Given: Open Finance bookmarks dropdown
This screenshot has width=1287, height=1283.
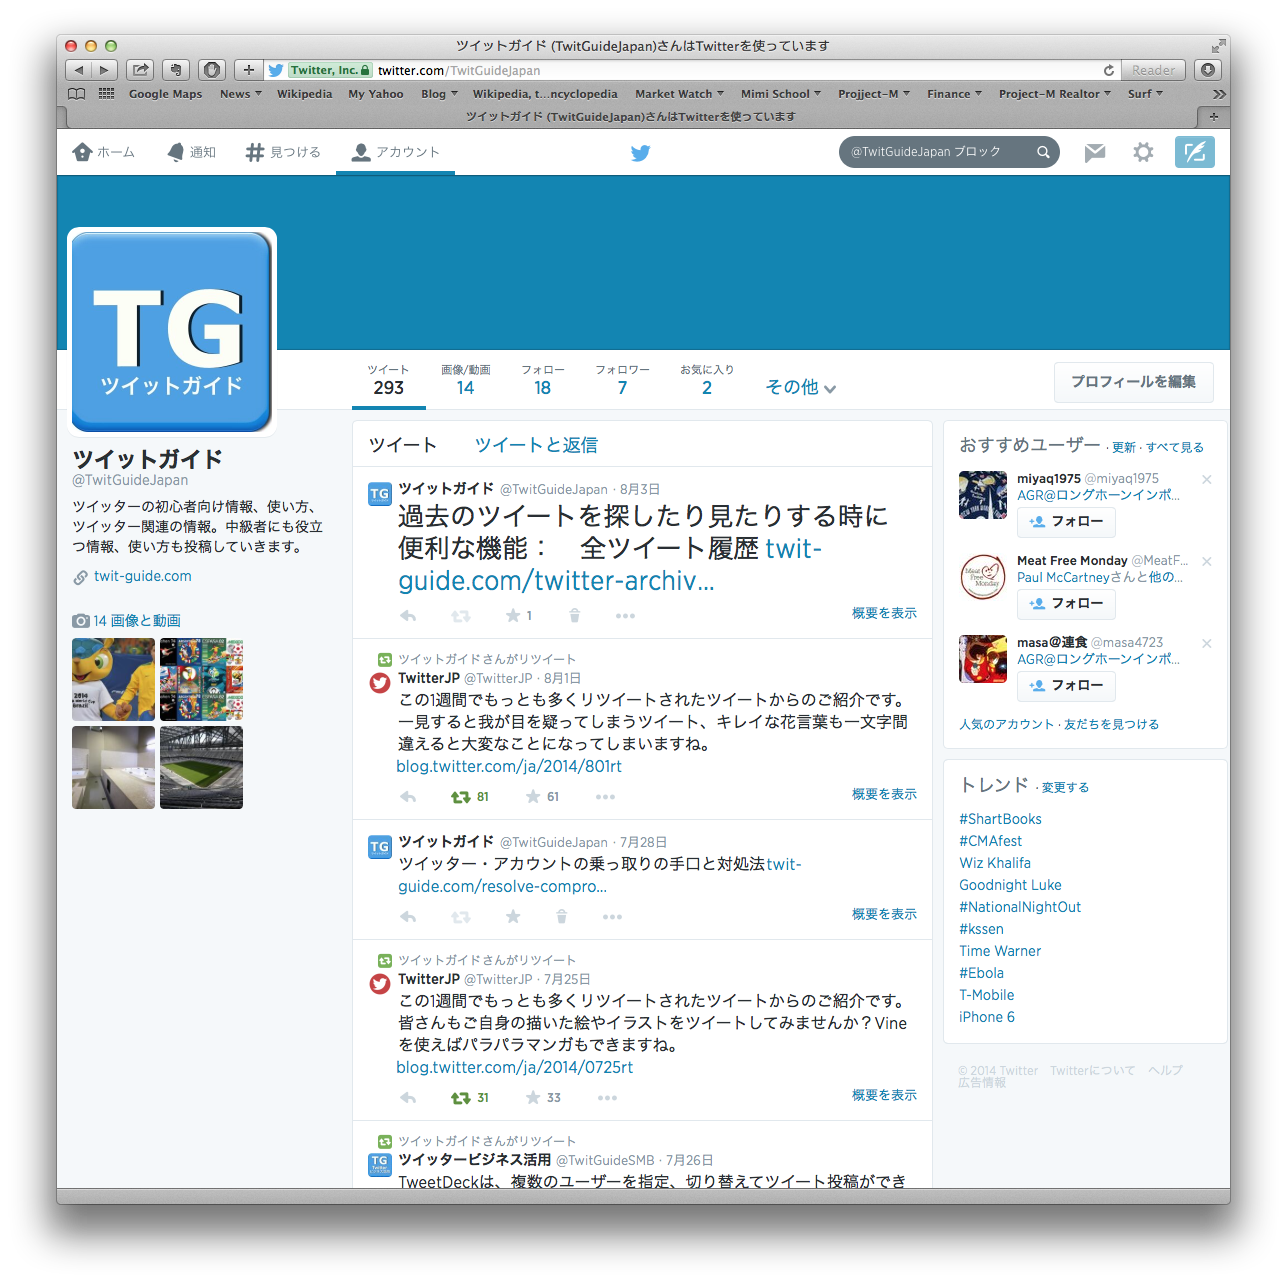Looking at the screenshot, I should pyautogui.click(x=954, y=94).
